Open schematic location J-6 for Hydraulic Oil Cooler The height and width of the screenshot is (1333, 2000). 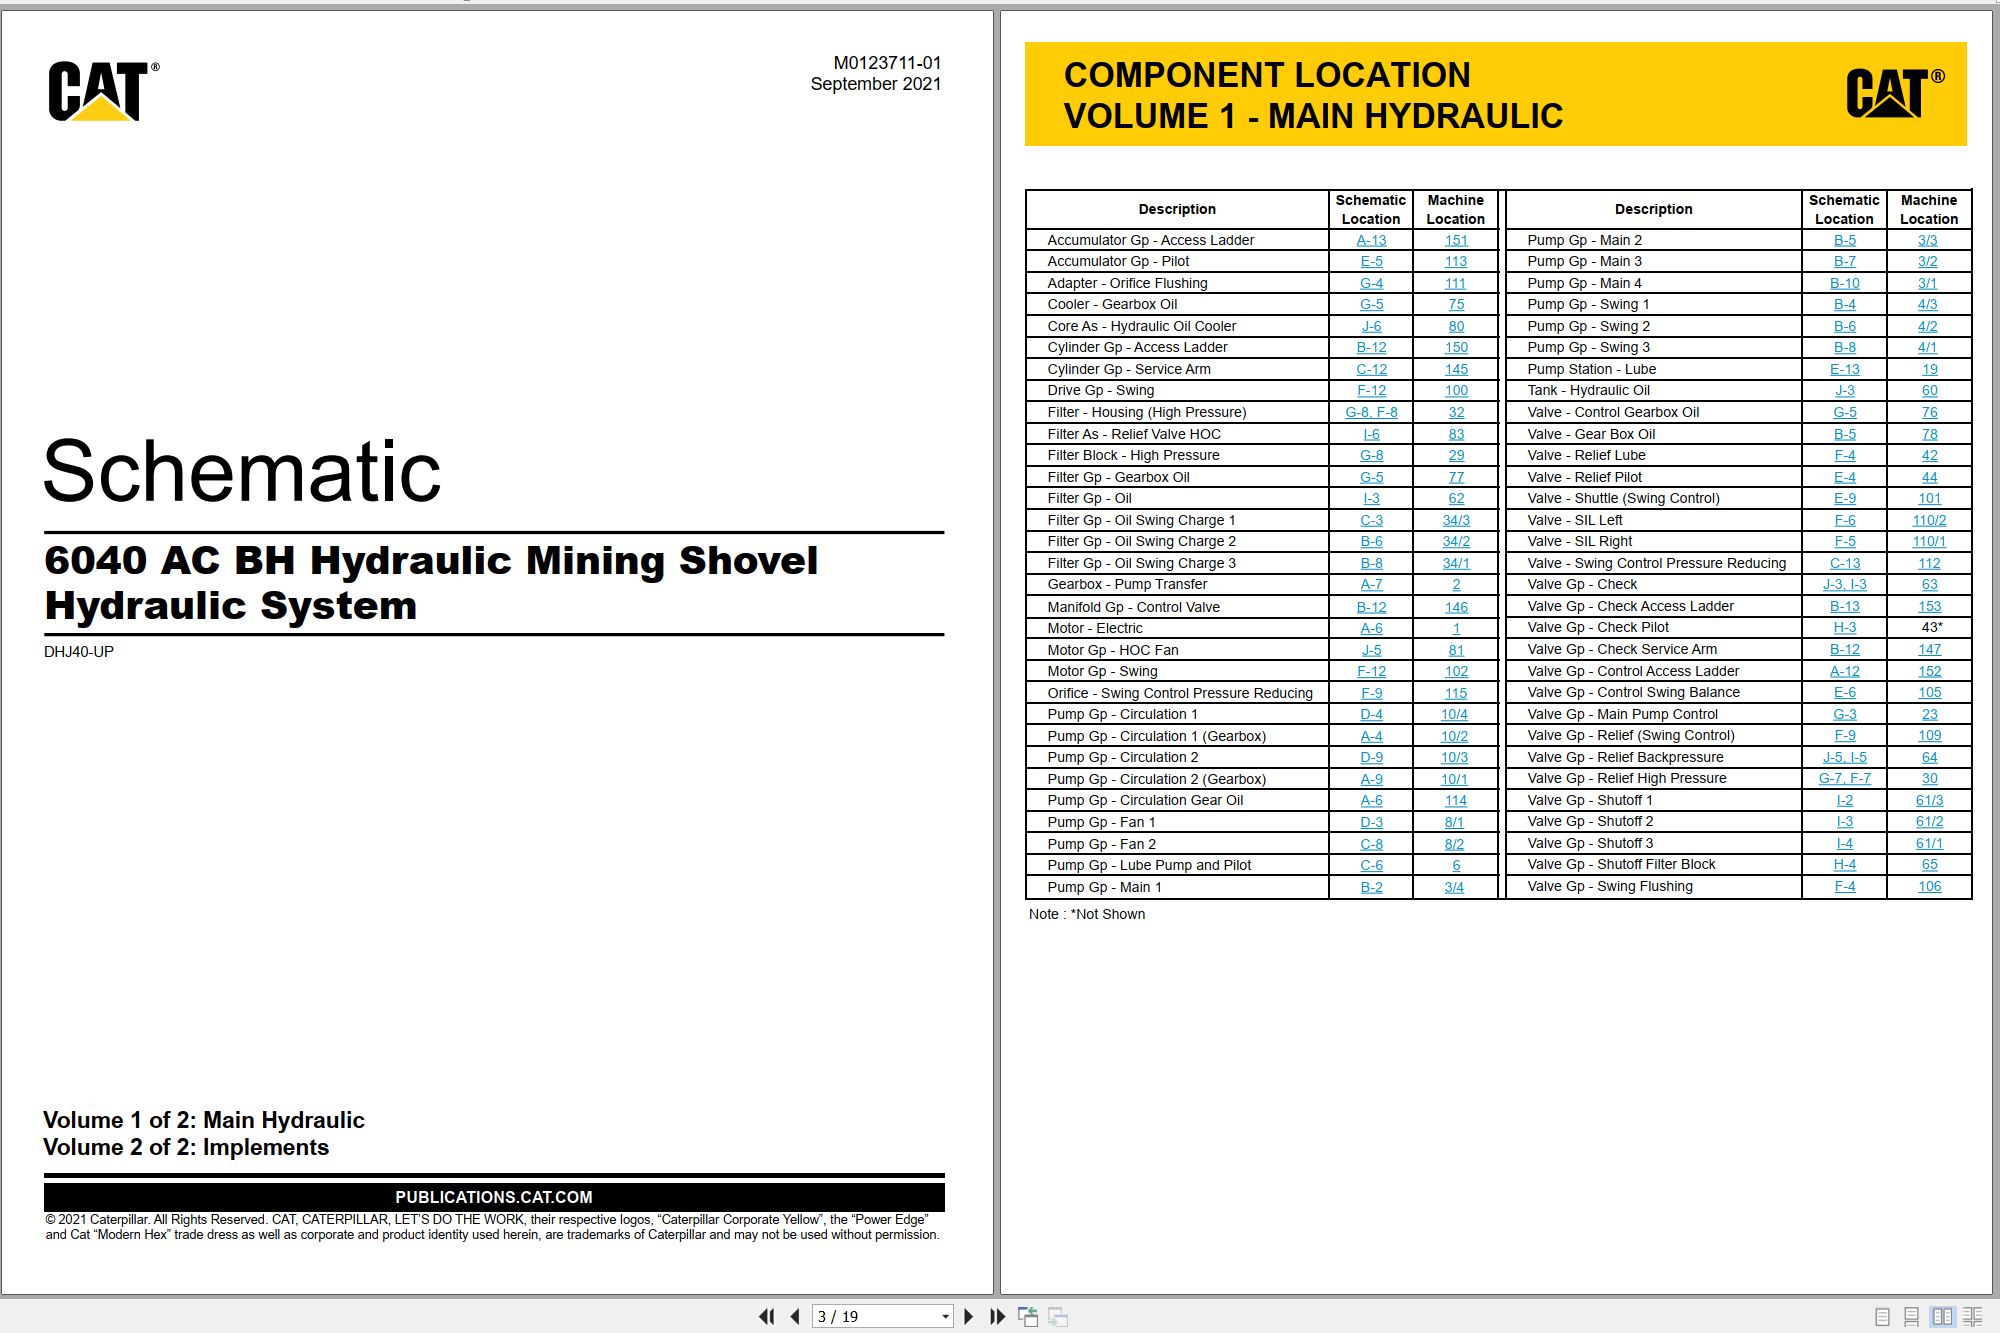click(x=1371, y=326)
